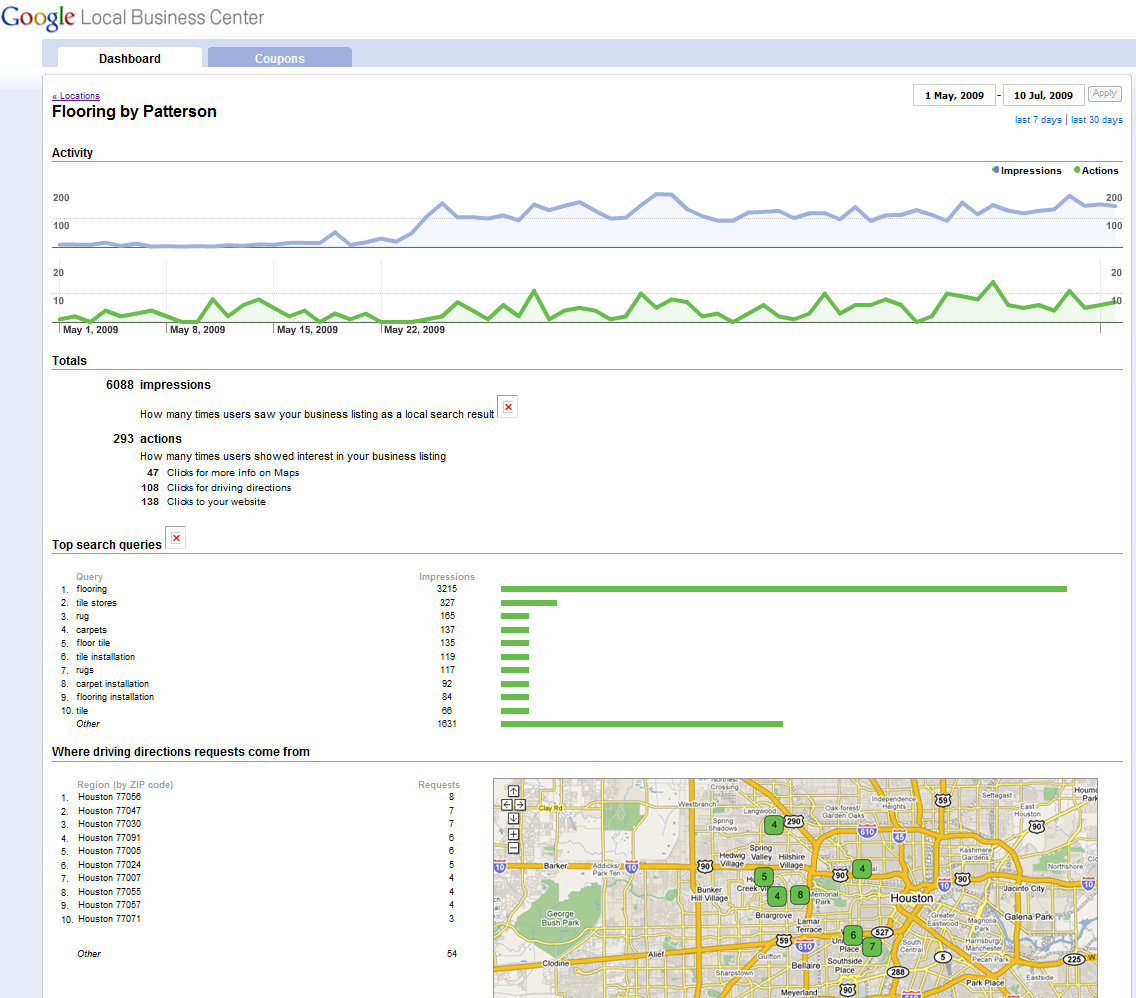Click 'Clicks to your website' line
Screen dimensions: 1136x998
tap(216, 501)
